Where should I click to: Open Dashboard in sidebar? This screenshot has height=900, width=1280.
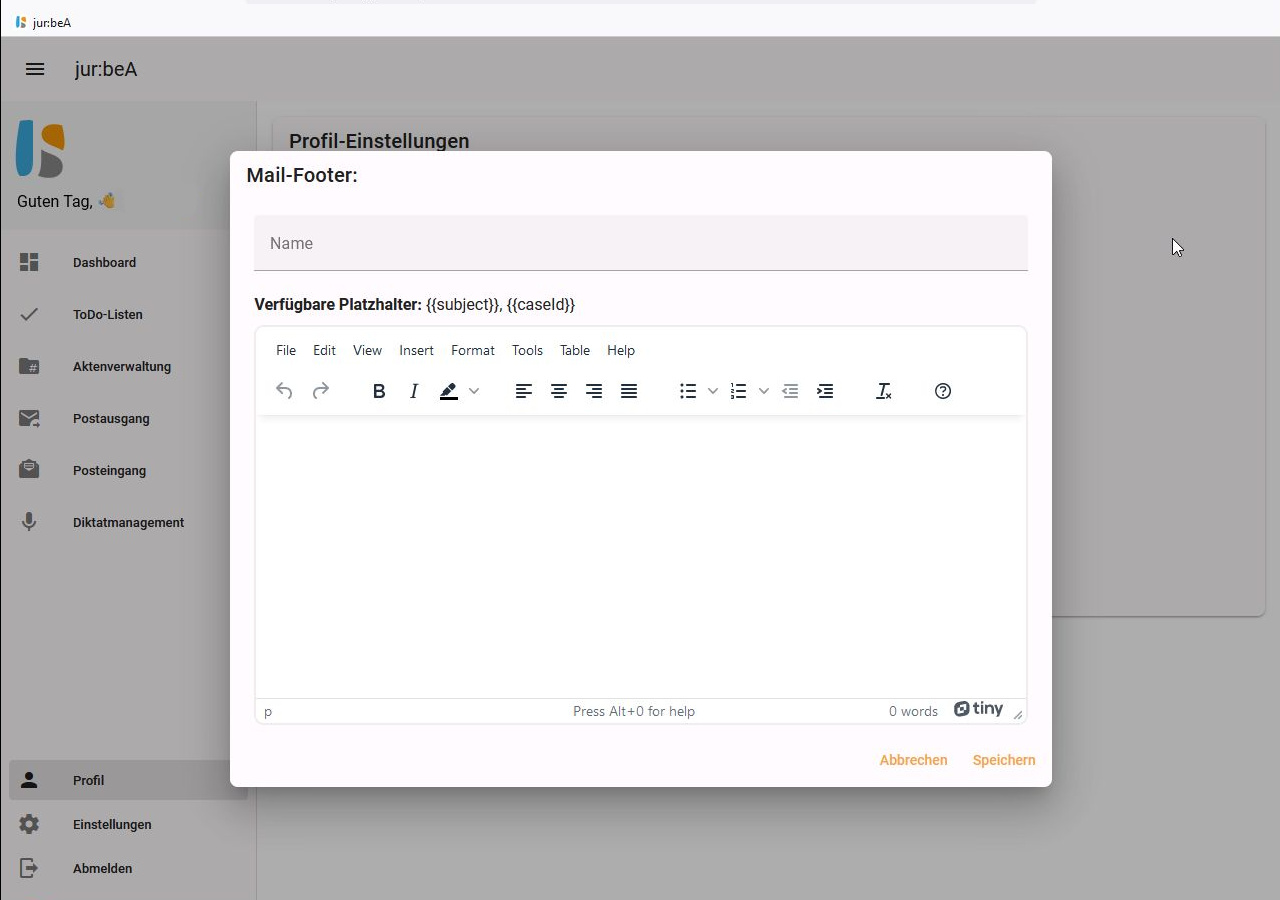click(128, 262)
